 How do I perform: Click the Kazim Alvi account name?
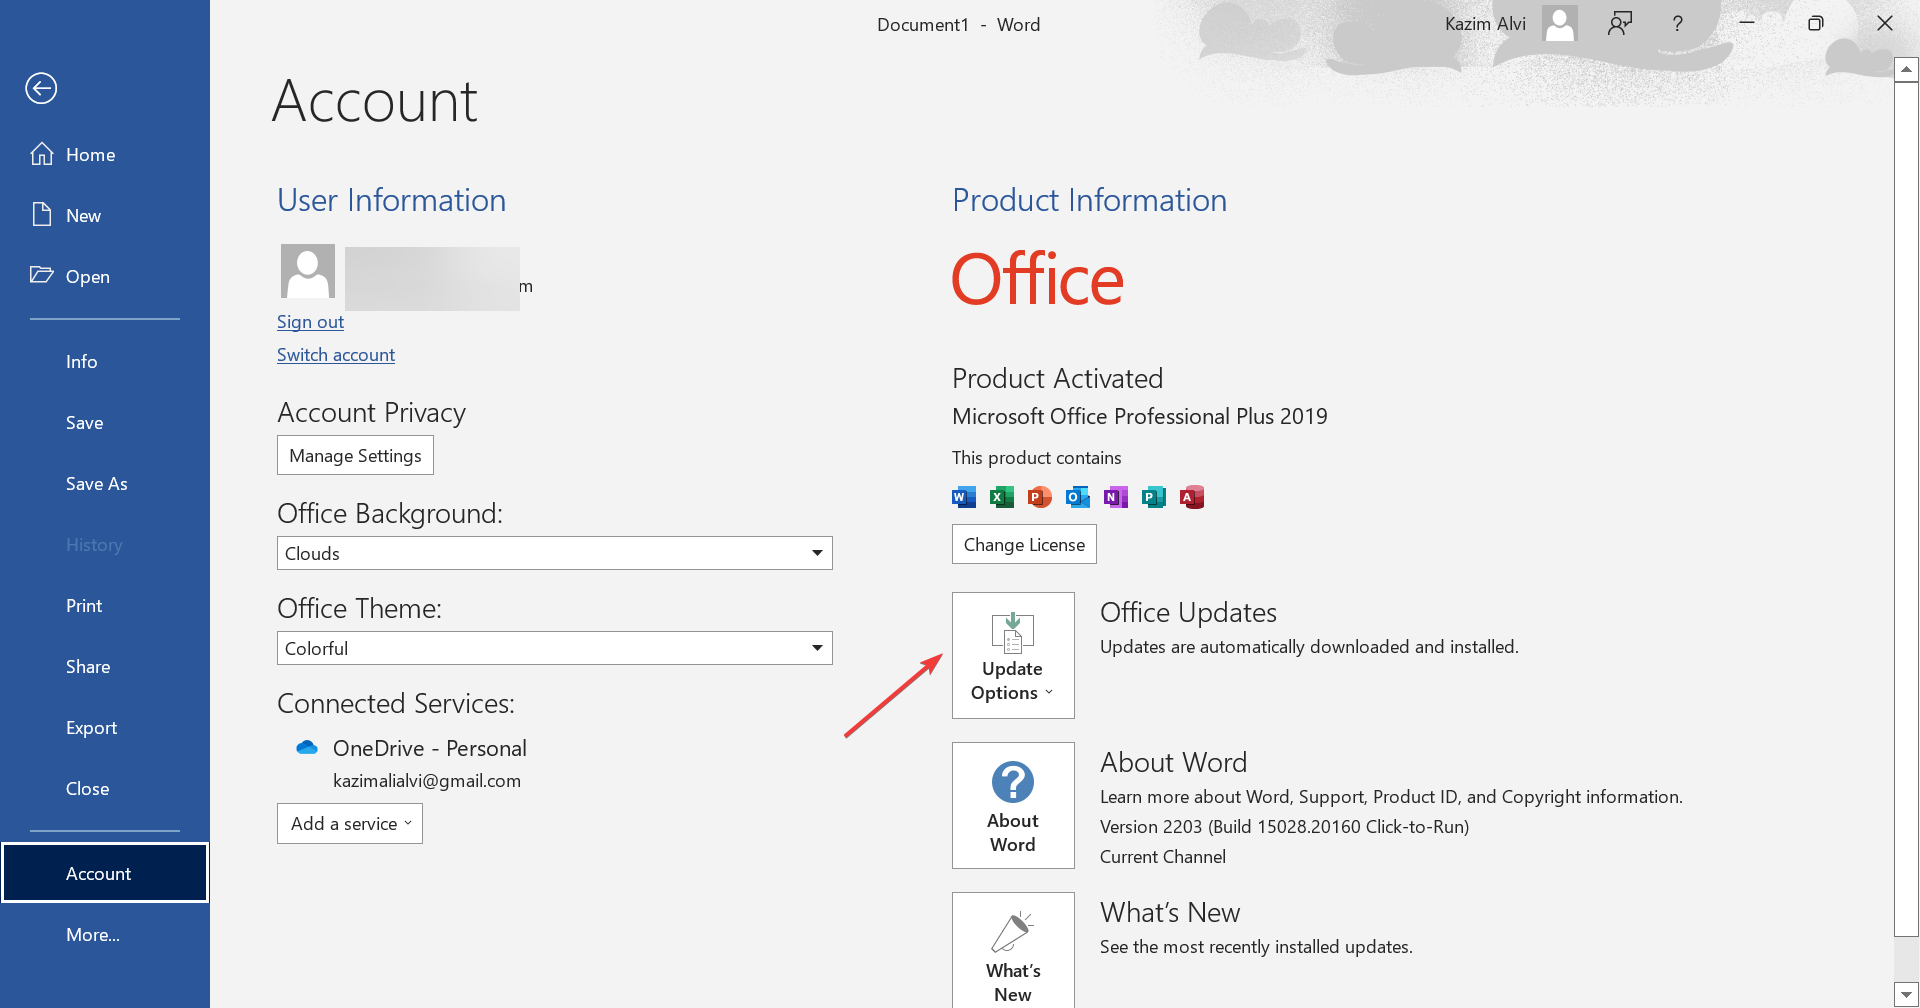coord(1485,24)
